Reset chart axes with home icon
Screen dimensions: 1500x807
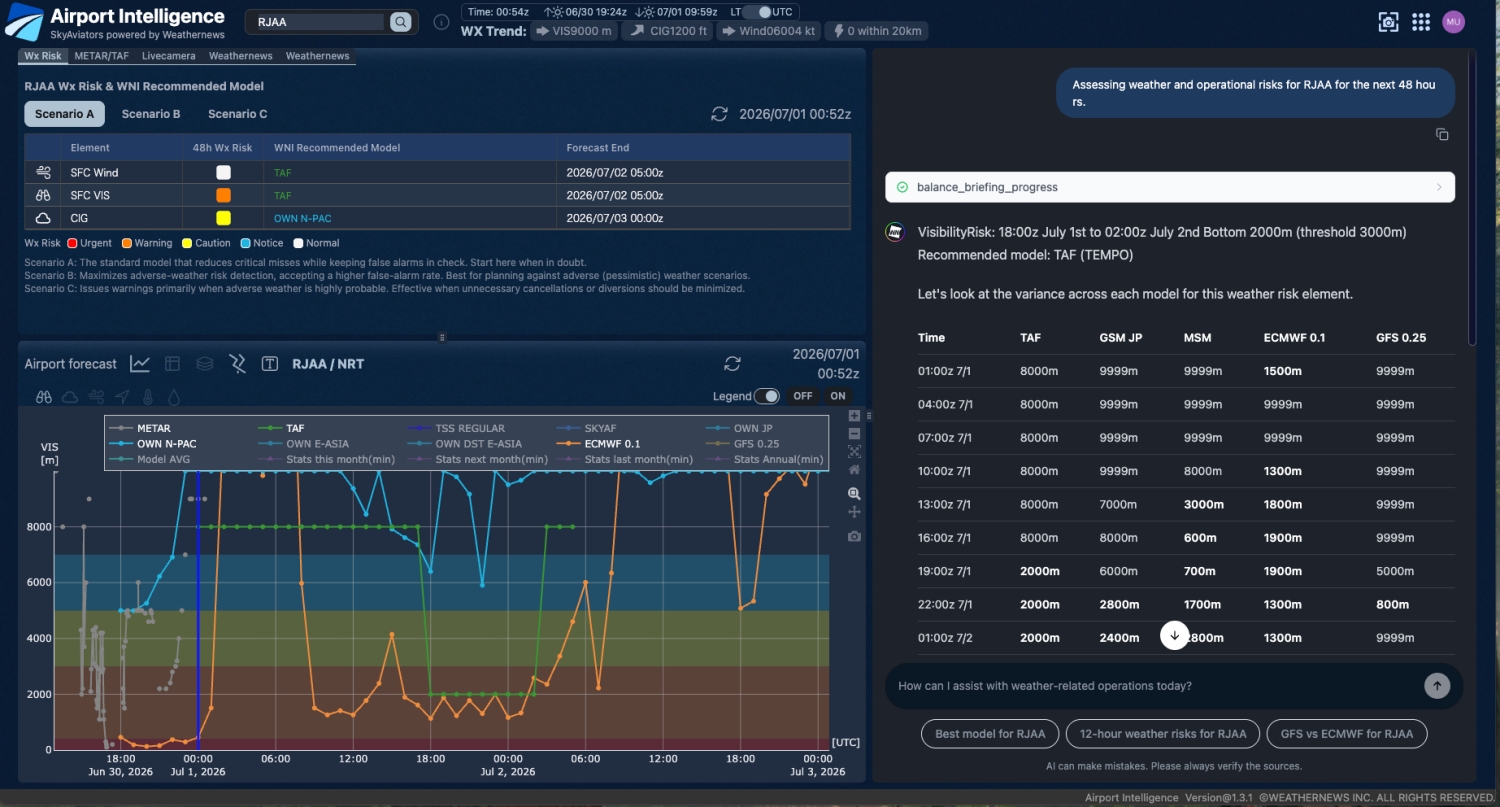854,469
